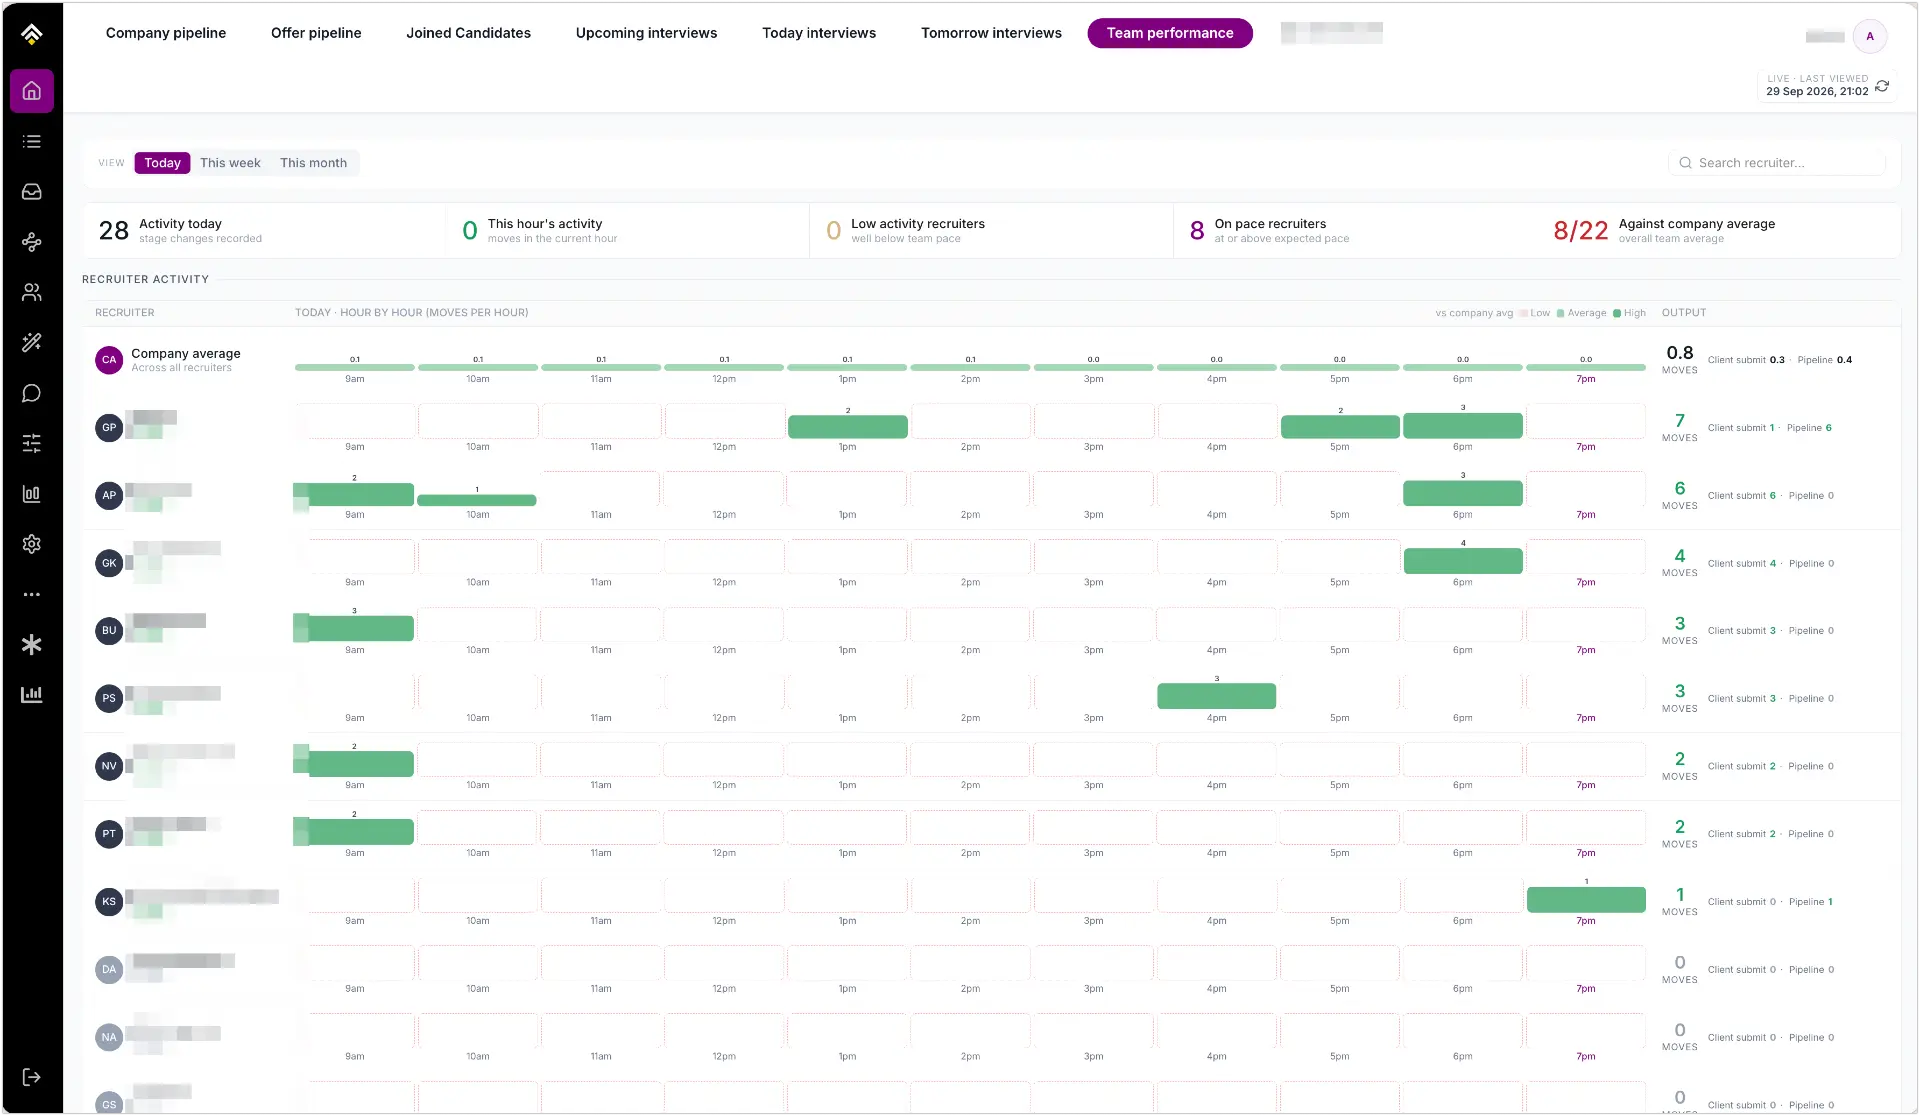This screenshot has width=1920, height=1116.
Task: Switch view to This month
Action: pos(313,163)
